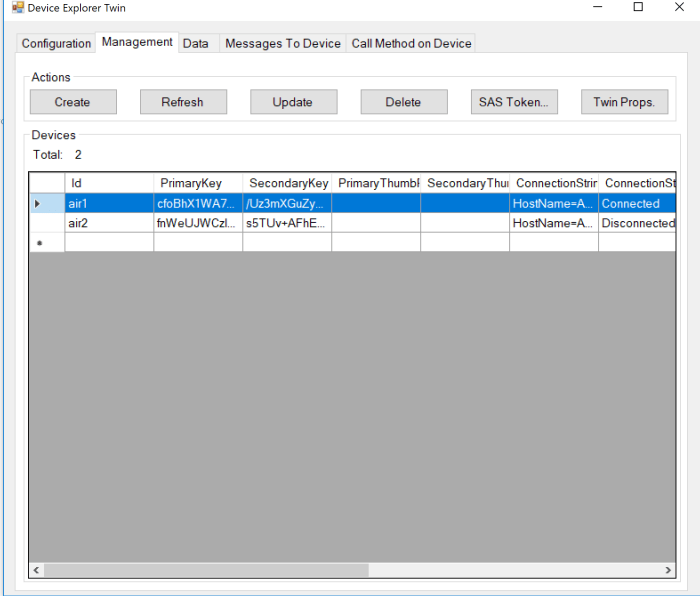This screenshot has height=596, width=700.
Task: Click air2's HostName=A... connection string cell
Action: tap(554, 223)
